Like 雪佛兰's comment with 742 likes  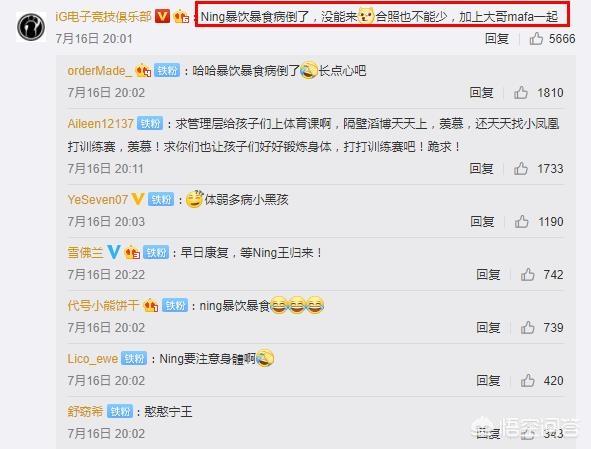[527, 274]
